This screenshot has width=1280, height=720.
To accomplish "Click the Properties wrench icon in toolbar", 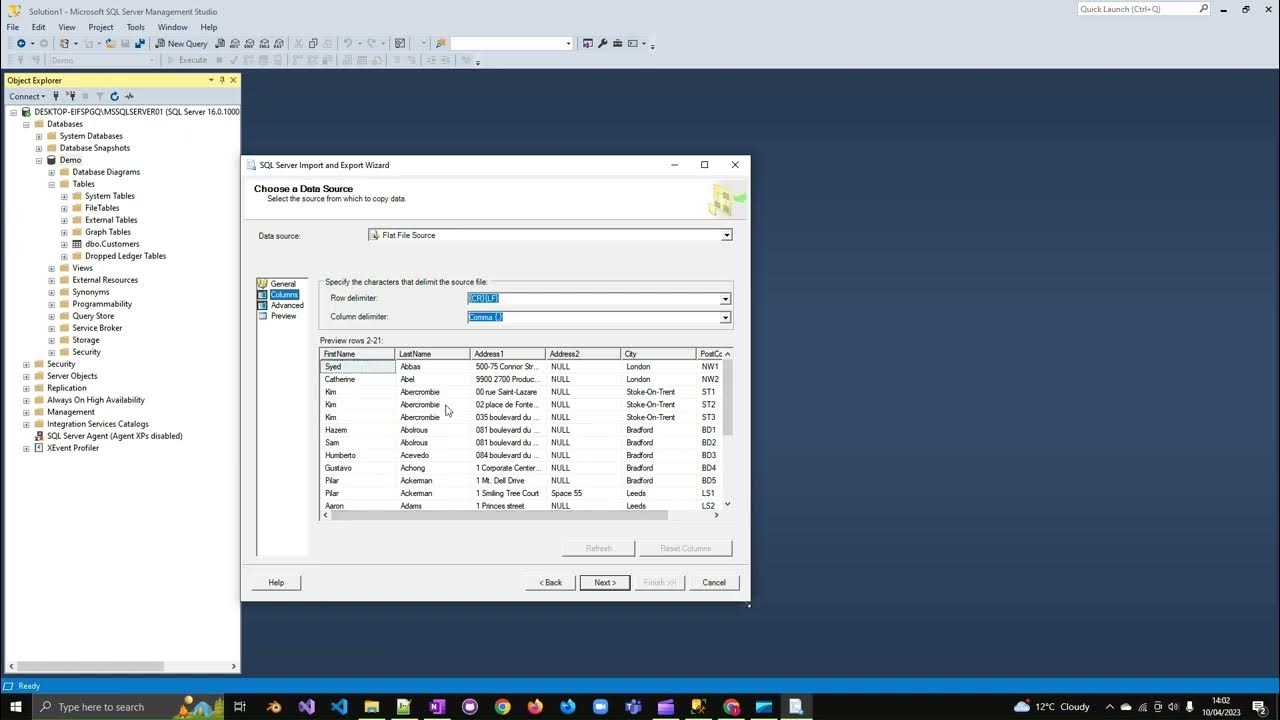I will click(603, 44).
